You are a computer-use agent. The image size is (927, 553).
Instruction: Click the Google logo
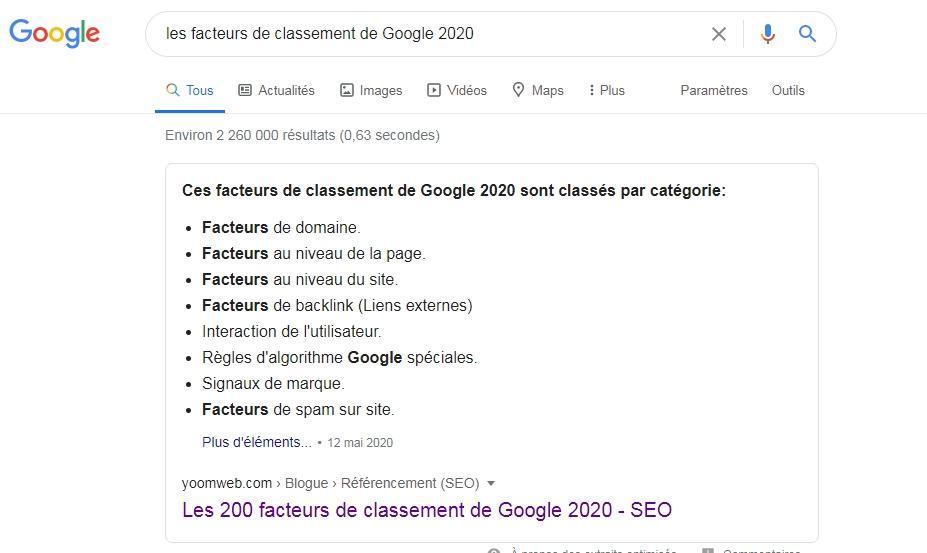tap(55, 33)
